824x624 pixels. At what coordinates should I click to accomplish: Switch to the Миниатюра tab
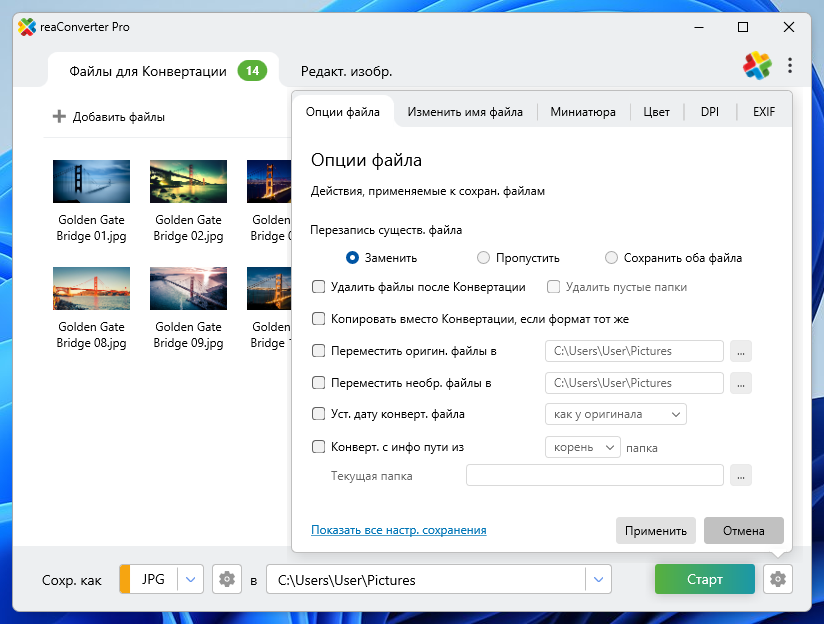tap(583, 112)
